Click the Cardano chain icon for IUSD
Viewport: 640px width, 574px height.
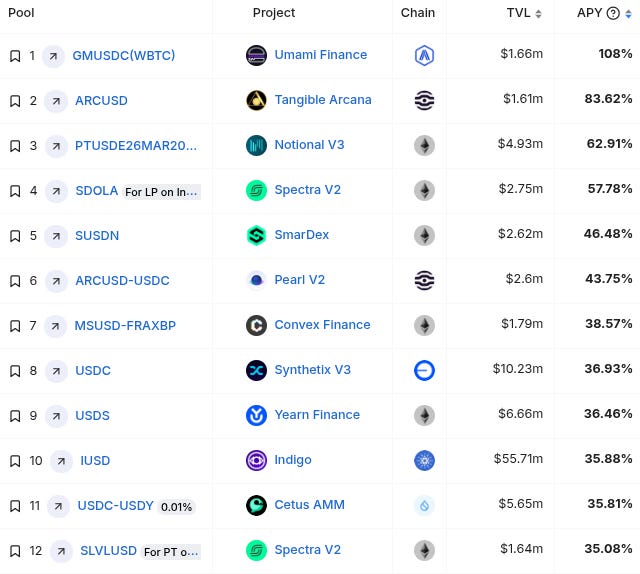pyautogui.click(x=424, y=460)
